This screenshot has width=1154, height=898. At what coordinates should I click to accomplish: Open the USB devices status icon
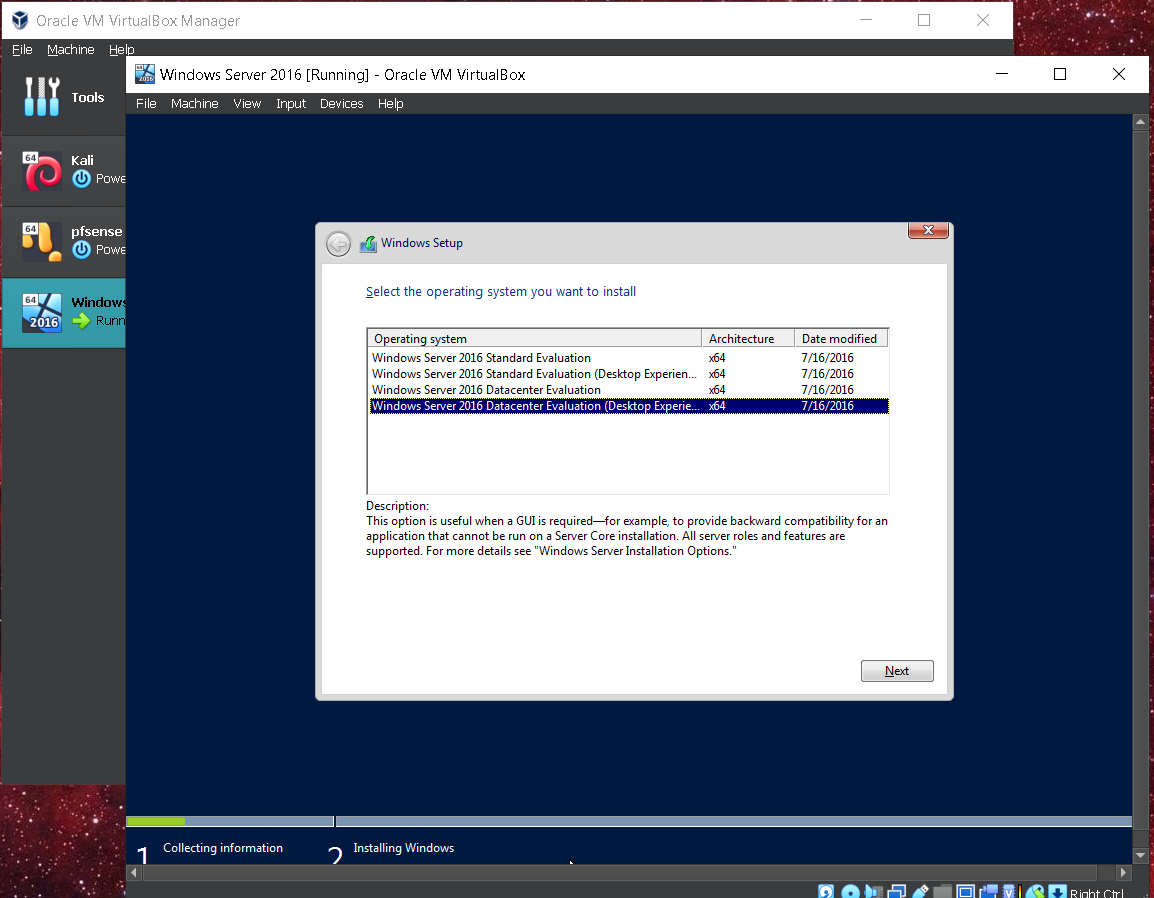[x=920, y=890]
